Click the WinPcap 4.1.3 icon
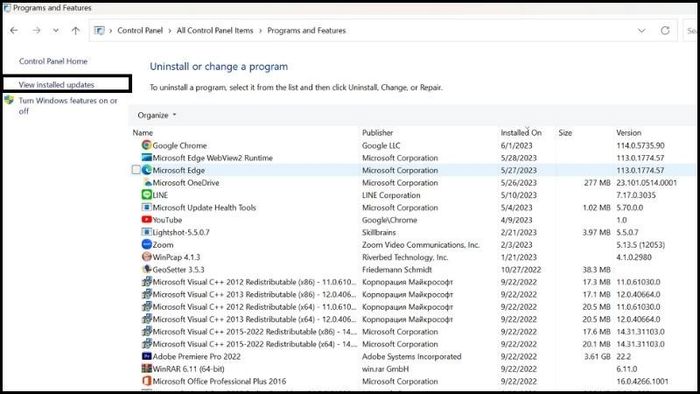The height and width of the screenshot is (394, 700). tap(146, 257)
